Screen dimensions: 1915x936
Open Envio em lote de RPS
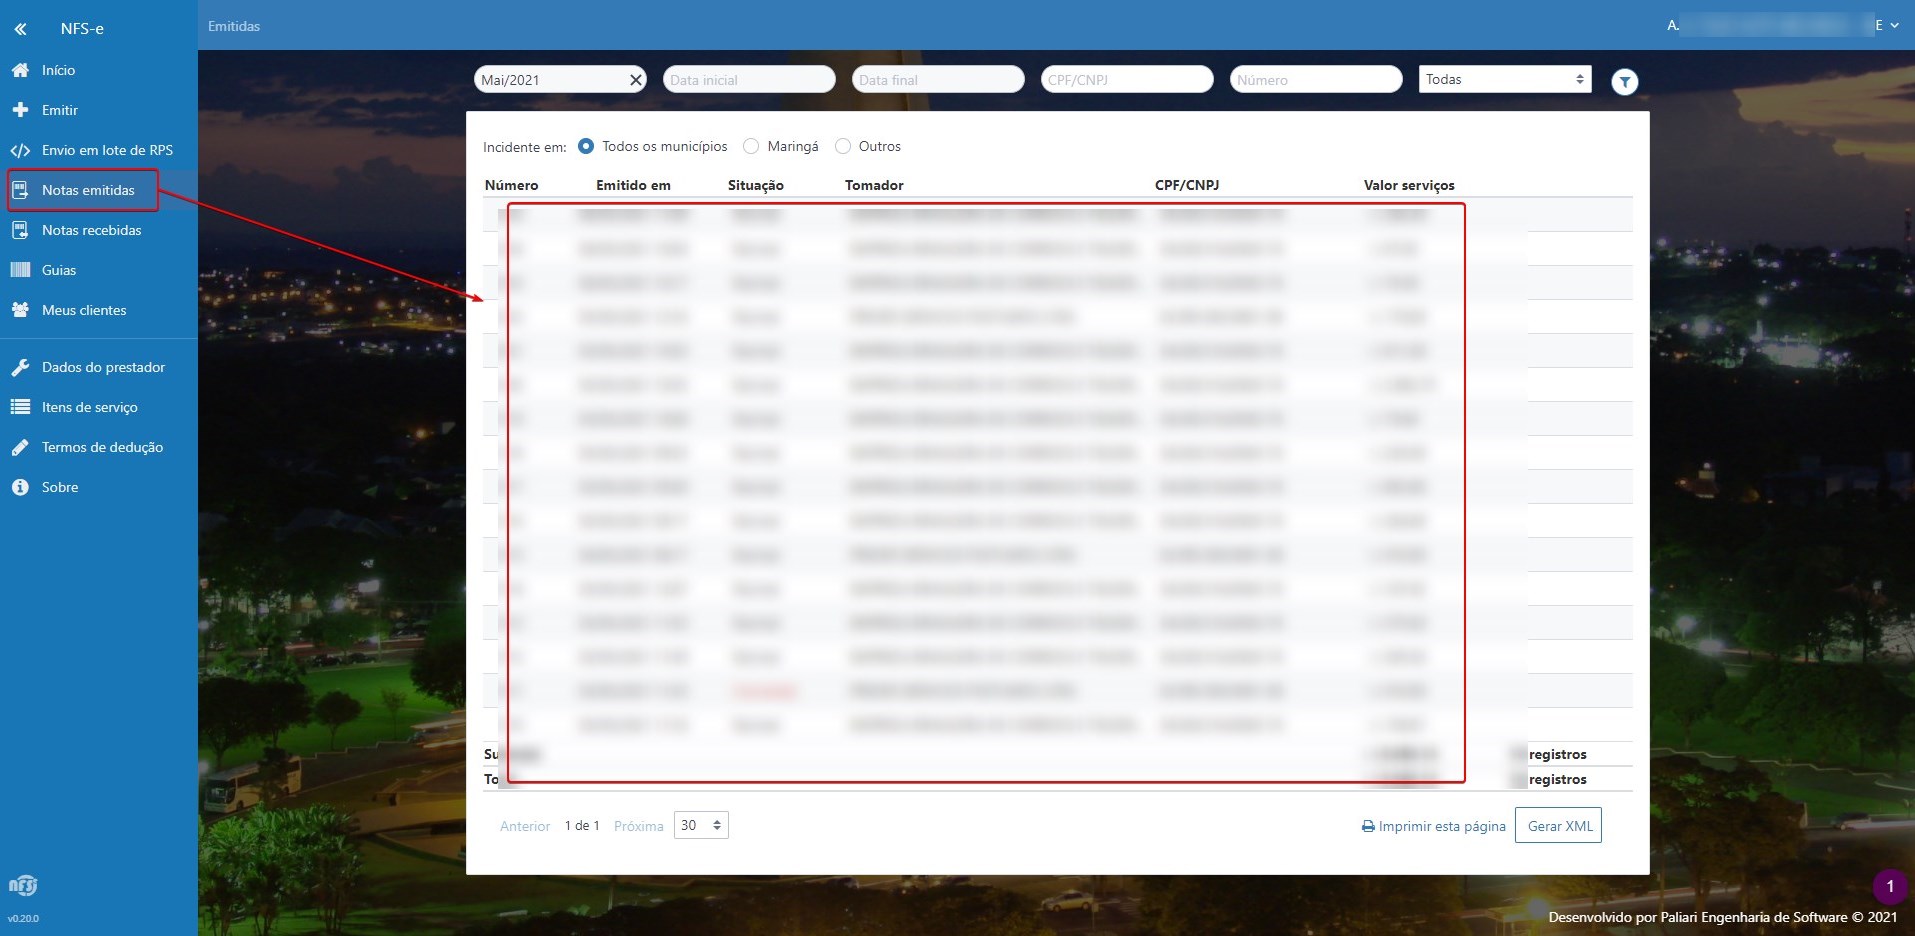pos(106,150)
